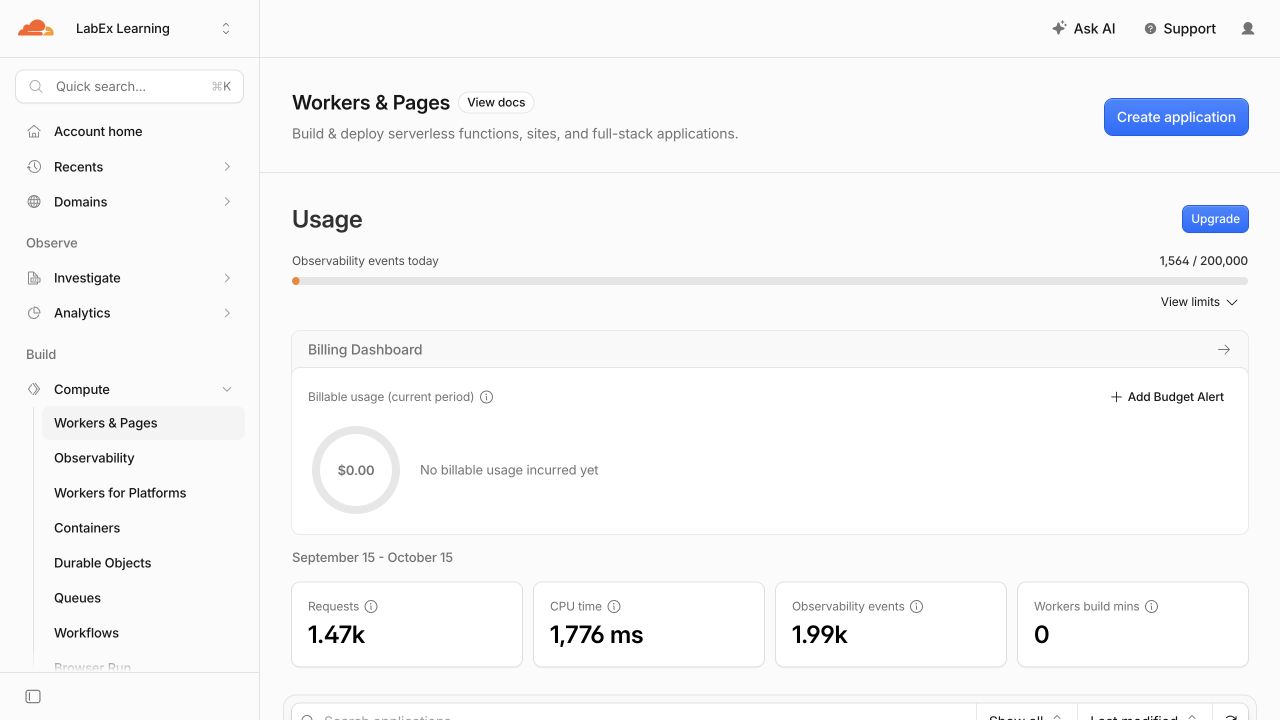1280x720 pixels.
Task: Open Ask AI assistant
Action: coord(1083,29)
